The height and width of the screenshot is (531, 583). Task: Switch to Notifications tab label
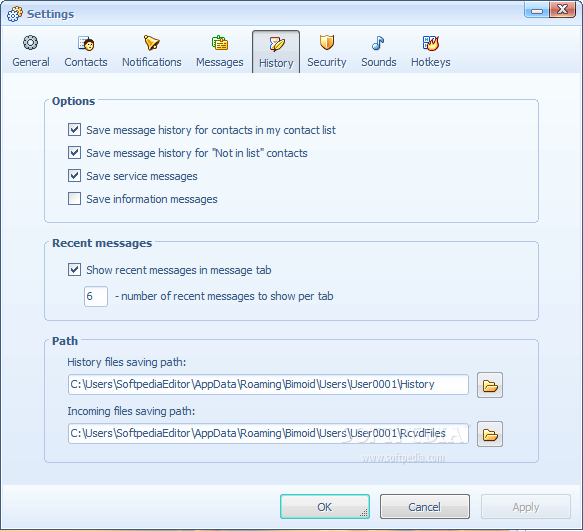[x=152, y=62]
